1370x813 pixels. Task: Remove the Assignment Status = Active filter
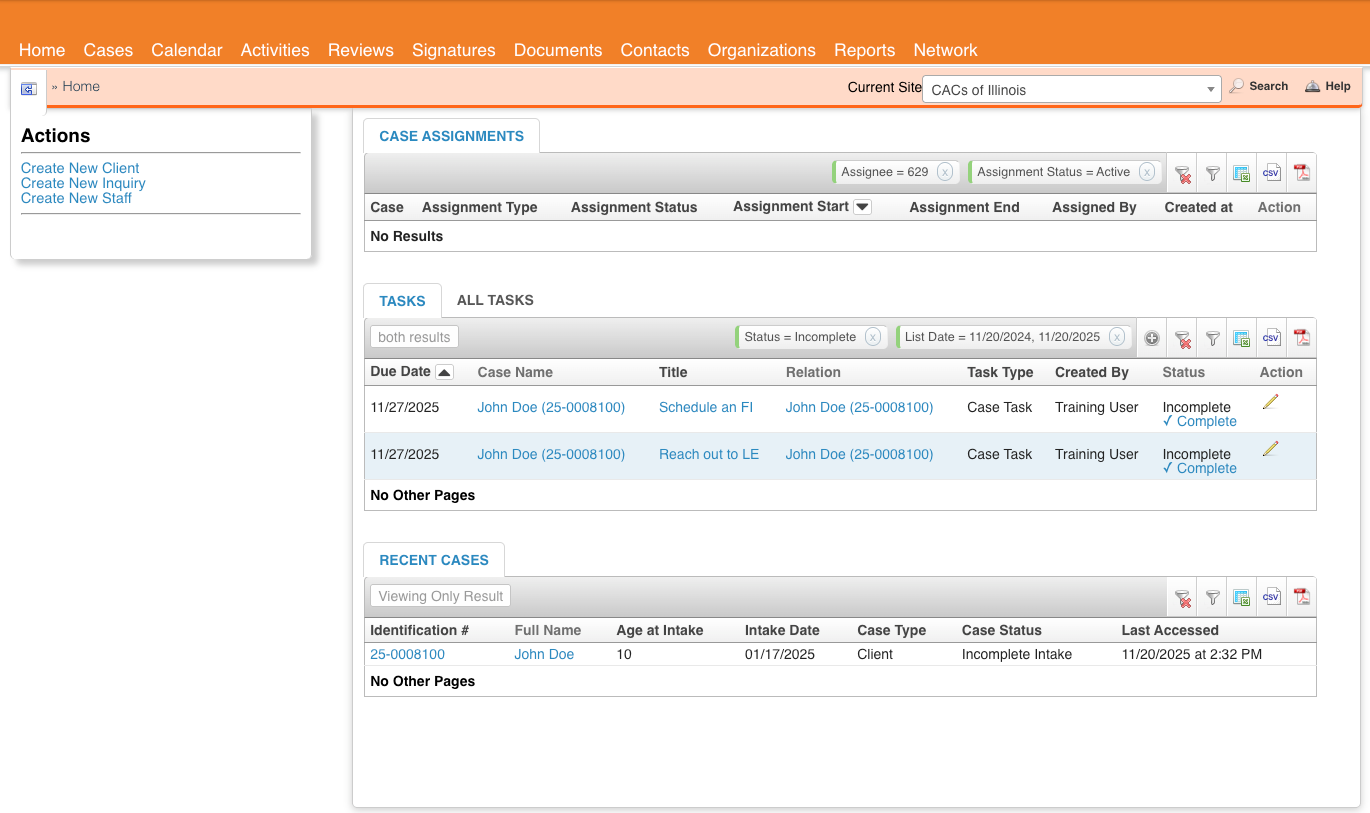(x=1147, y=172)
